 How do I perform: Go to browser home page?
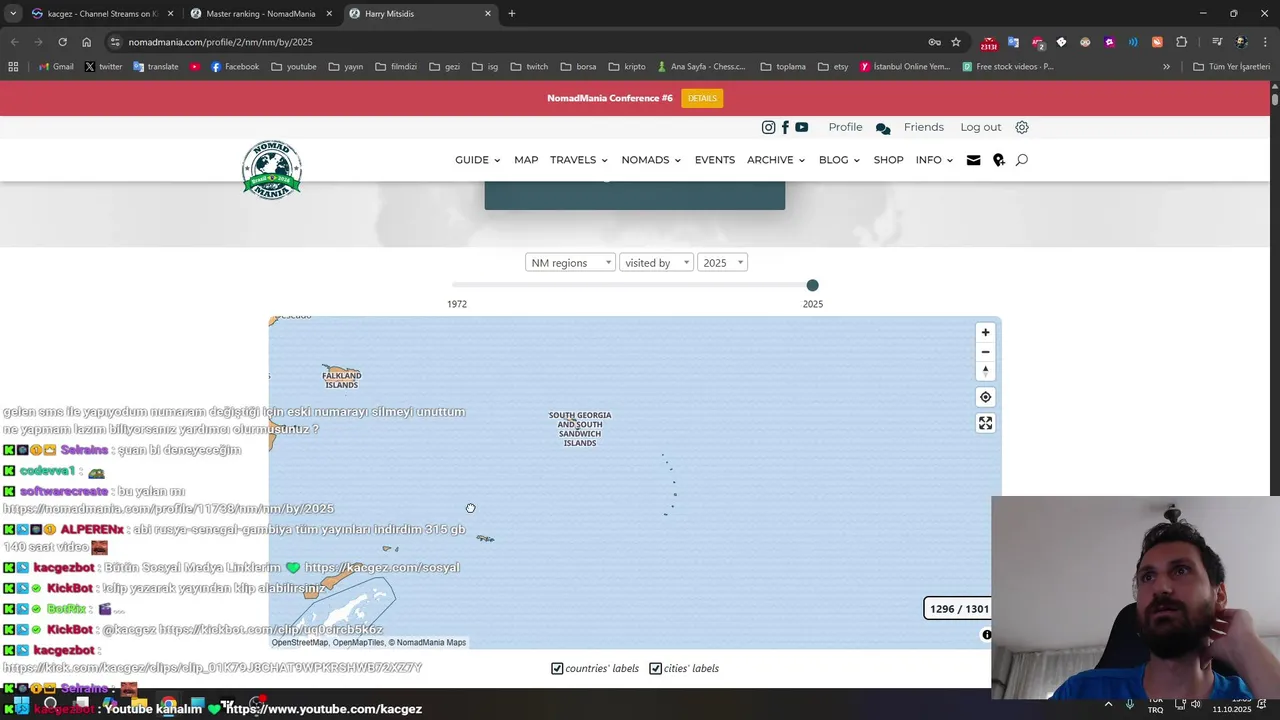(86, 42)
